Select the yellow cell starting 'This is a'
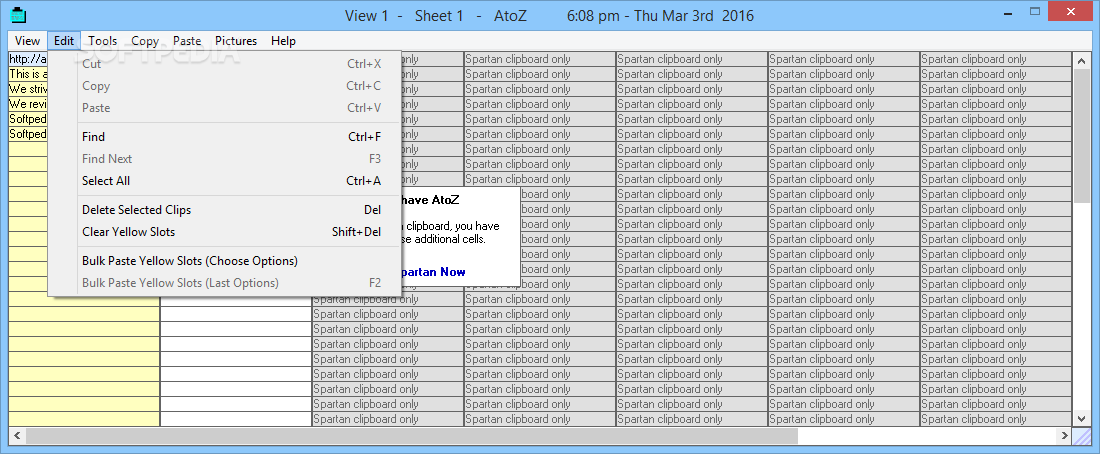This screenshot has height=454, width=1100. [x=28, y=74]
